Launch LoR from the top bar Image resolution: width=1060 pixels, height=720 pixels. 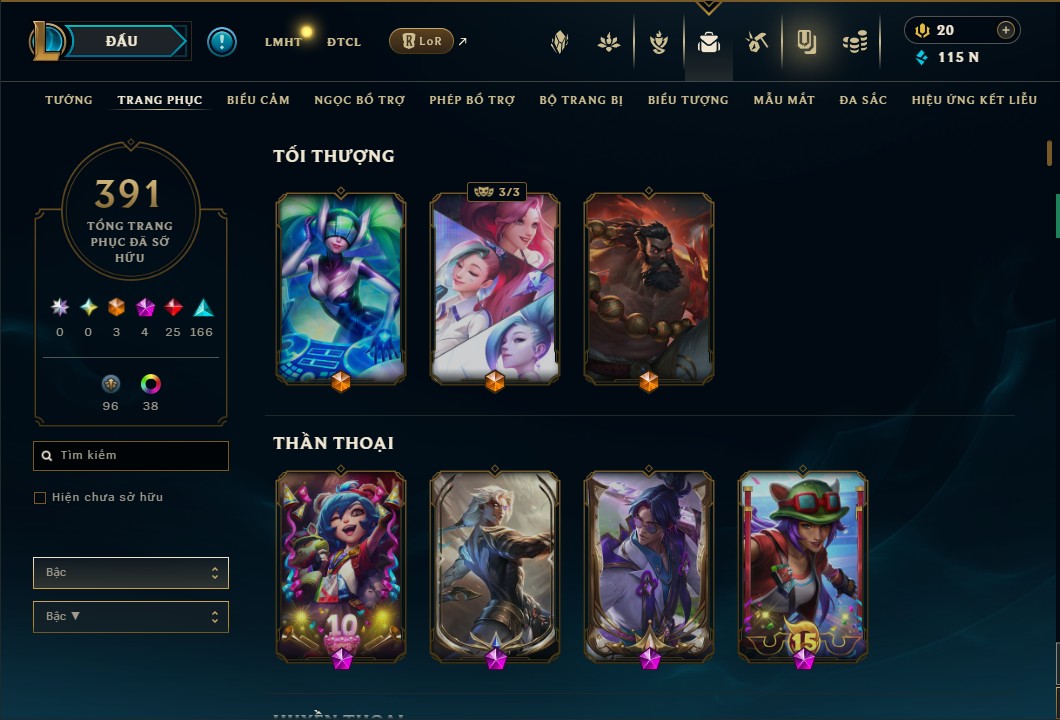click(421, 41)
